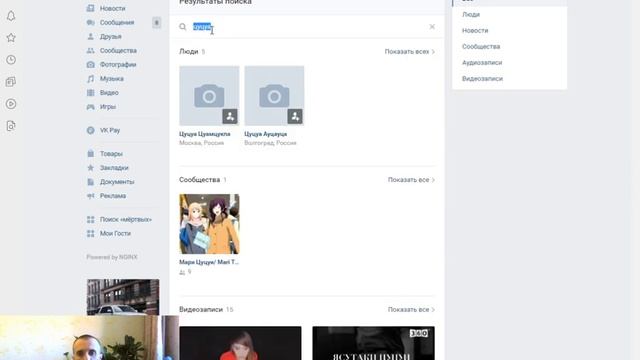Click the Товары bag icon
This screenshot has width=640, height=360.
pos(91,154)
